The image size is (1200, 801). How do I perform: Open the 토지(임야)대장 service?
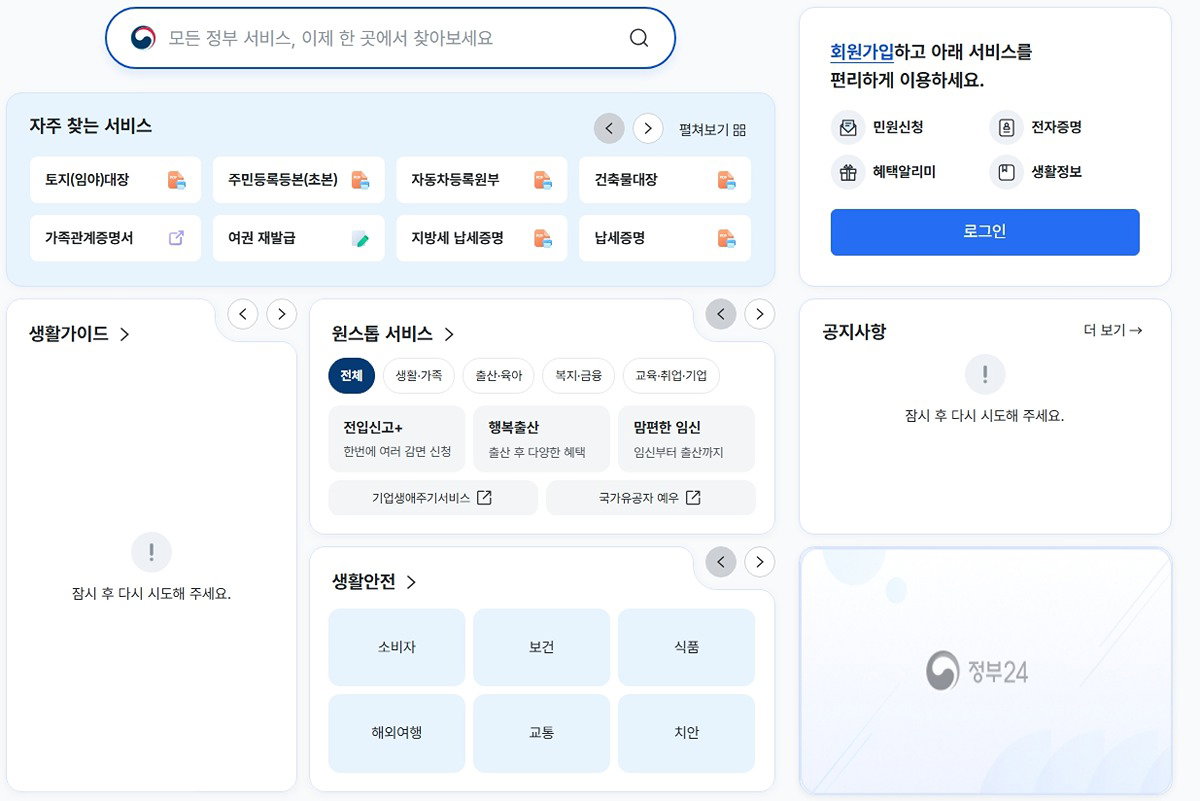115,180
